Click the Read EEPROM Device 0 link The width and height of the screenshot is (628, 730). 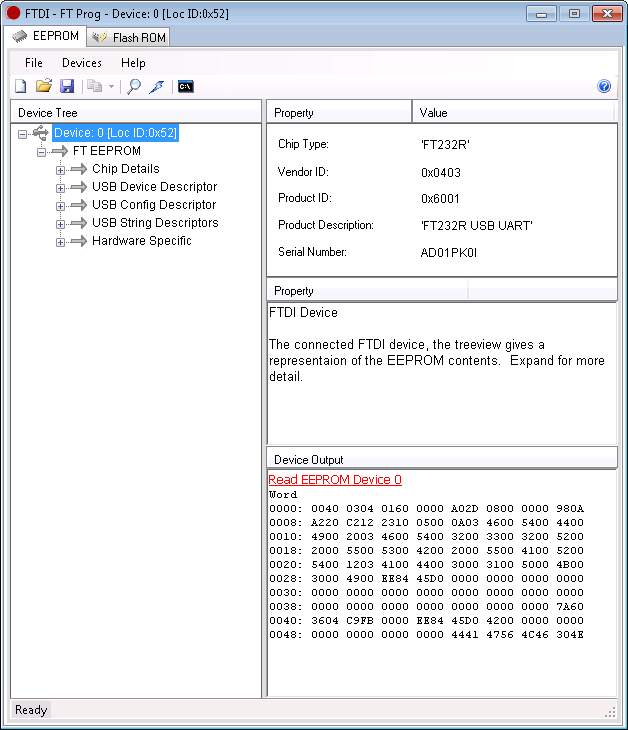335,480
